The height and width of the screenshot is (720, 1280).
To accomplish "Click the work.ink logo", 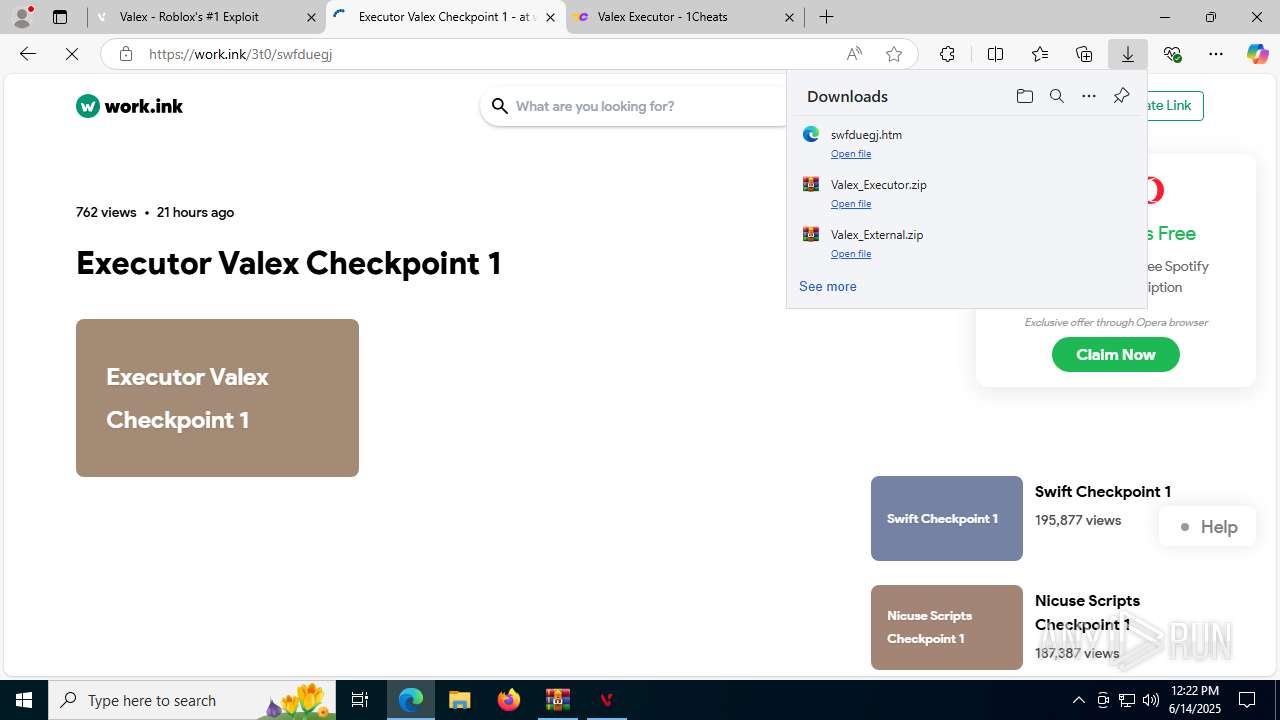I will point(130,106).
